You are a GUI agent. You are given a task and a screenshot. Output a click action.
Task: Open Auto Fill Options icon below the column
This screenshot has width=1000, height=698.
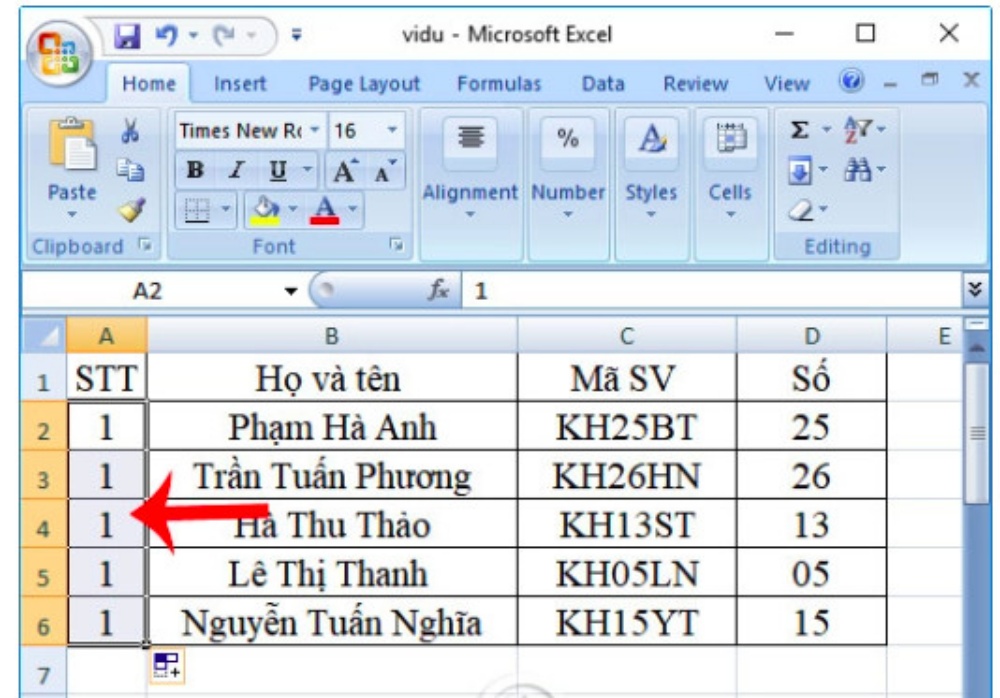(x=162, y=665)
